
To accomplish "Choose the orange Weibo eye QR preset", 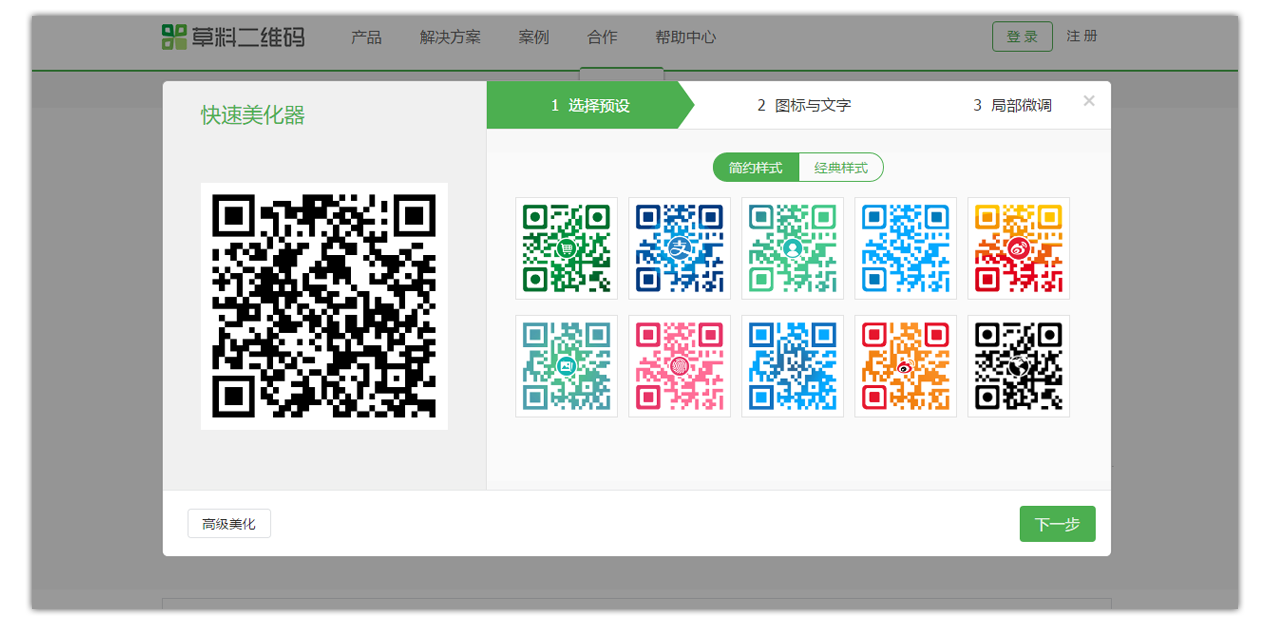I will tap(906, 366).
